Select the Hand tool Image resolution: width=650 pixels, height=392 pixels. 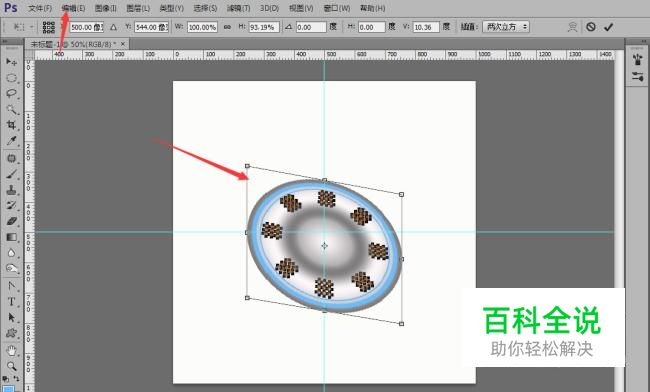coord(11,351)
